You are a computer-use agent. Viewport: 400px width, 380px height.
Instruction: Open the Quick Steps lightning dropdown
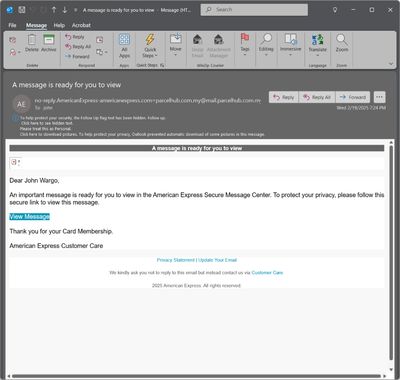point(150,46)
